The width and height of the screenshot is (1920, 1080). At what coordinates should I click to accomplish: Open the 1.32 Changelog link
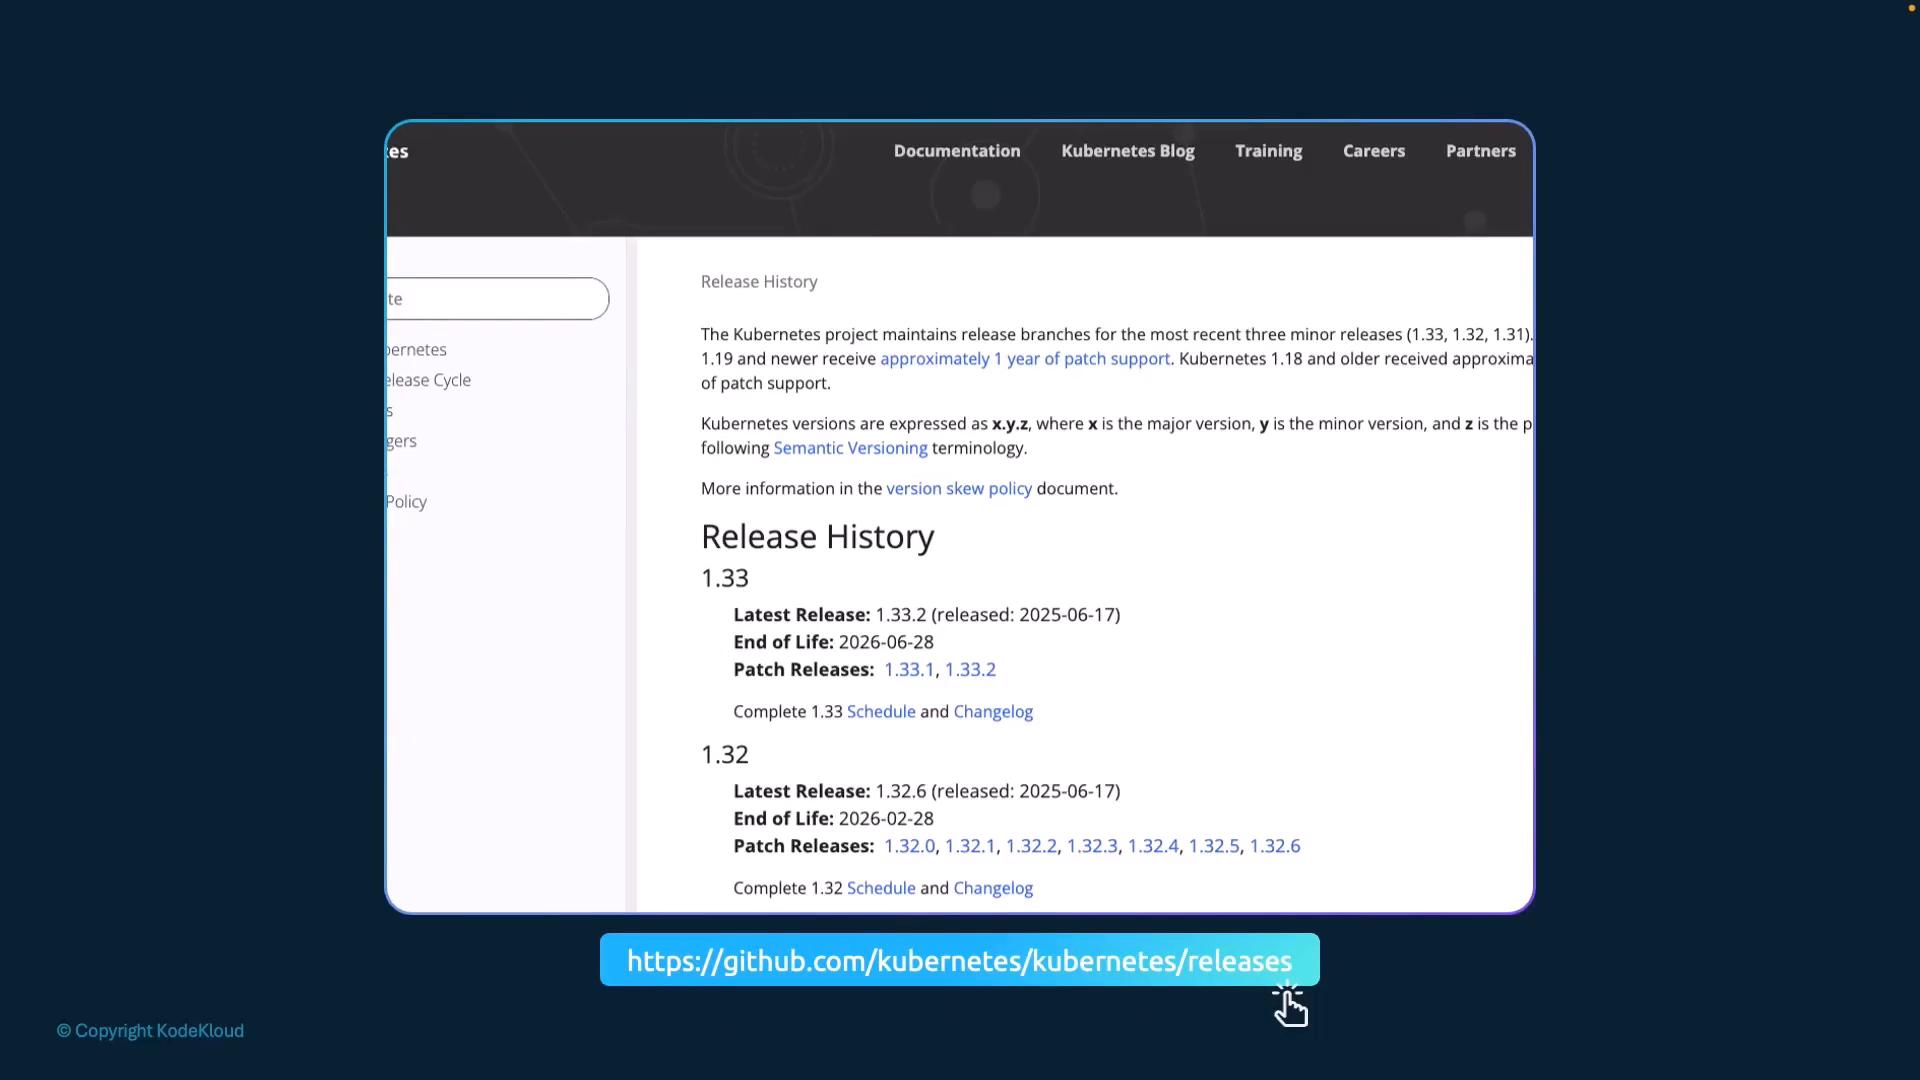click(x=993, y=888)
